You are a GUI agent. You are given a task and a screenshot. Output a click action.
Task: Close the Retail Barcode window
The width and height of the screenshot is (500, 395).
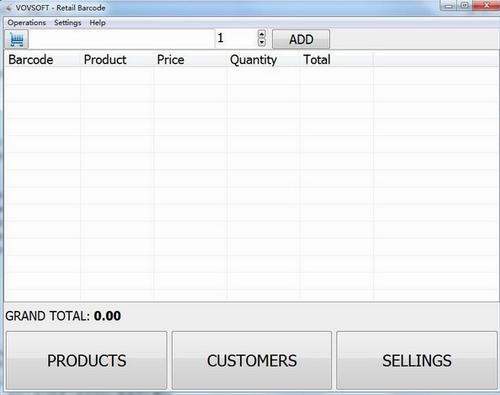point(486,5)
